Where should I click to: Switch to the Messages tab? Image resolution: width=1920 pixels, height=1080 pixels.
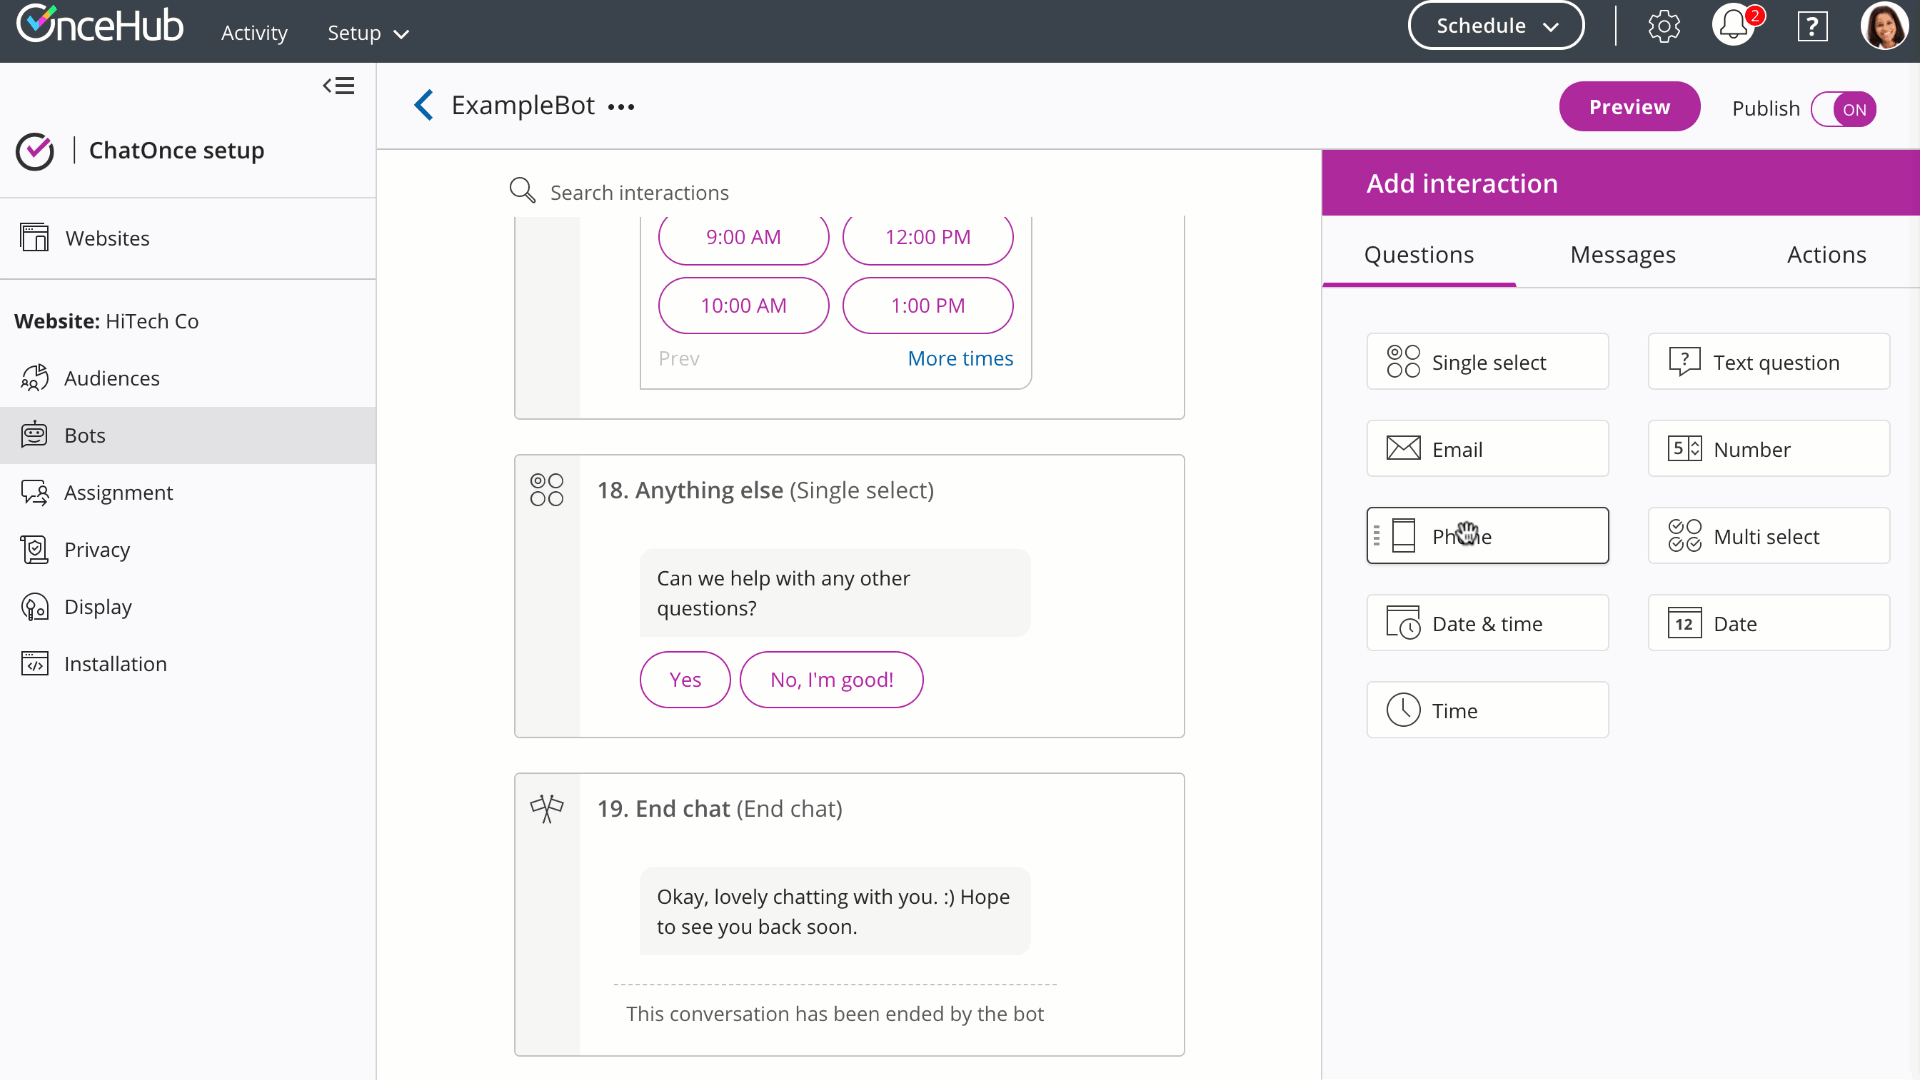pyautogui.click(x=1622, y=255)
